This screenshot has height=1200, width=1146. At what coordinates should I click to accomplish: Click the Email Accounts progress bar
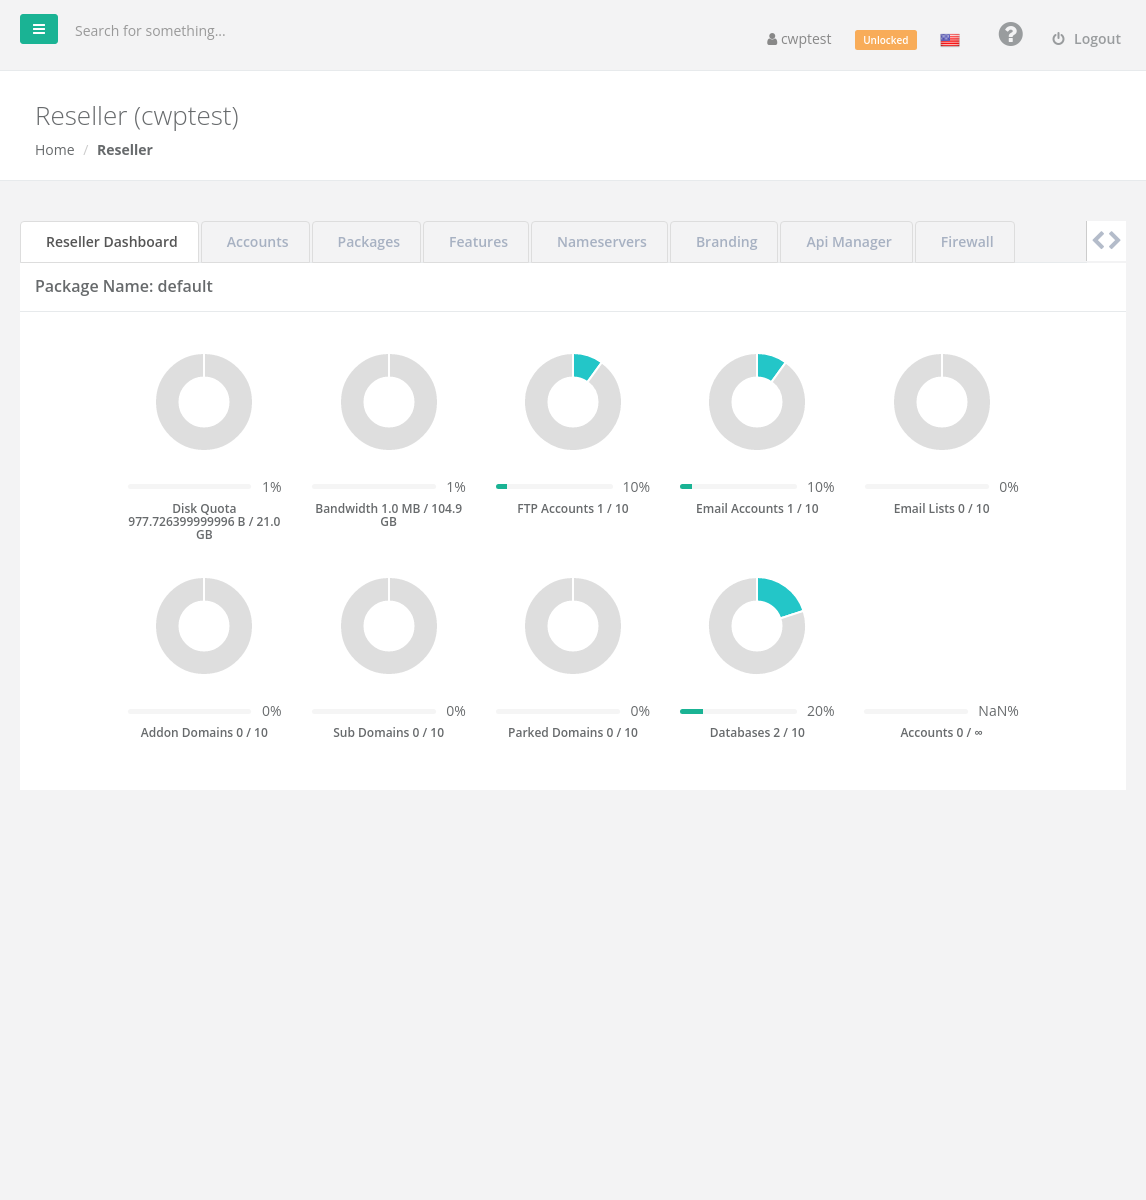738,487
